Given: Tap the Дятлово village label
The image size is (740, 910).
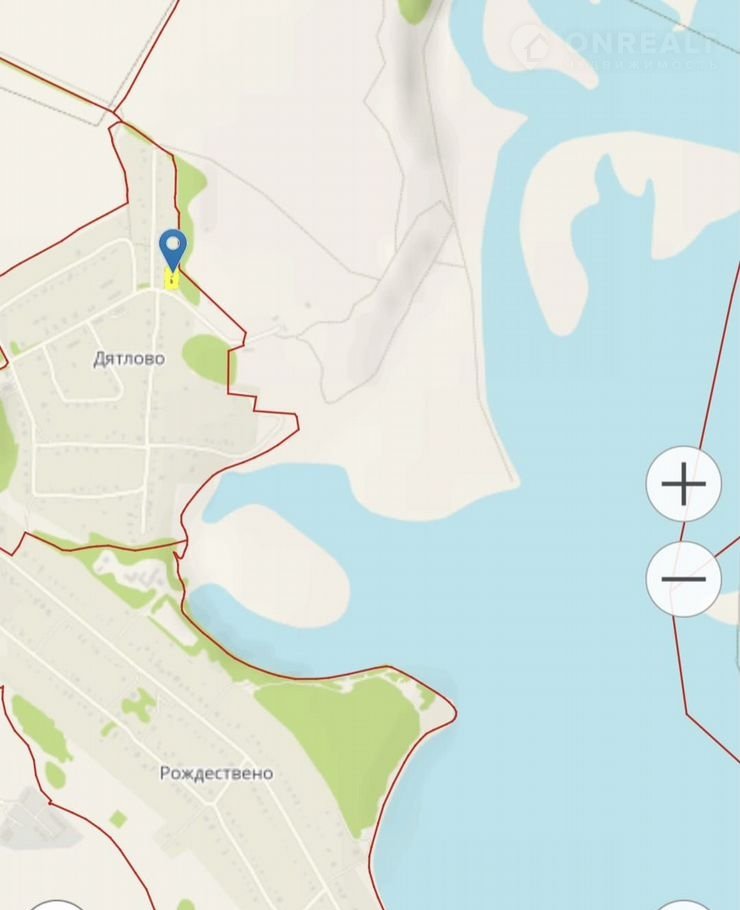Looking at the screenshot, I should coord(129,359).
